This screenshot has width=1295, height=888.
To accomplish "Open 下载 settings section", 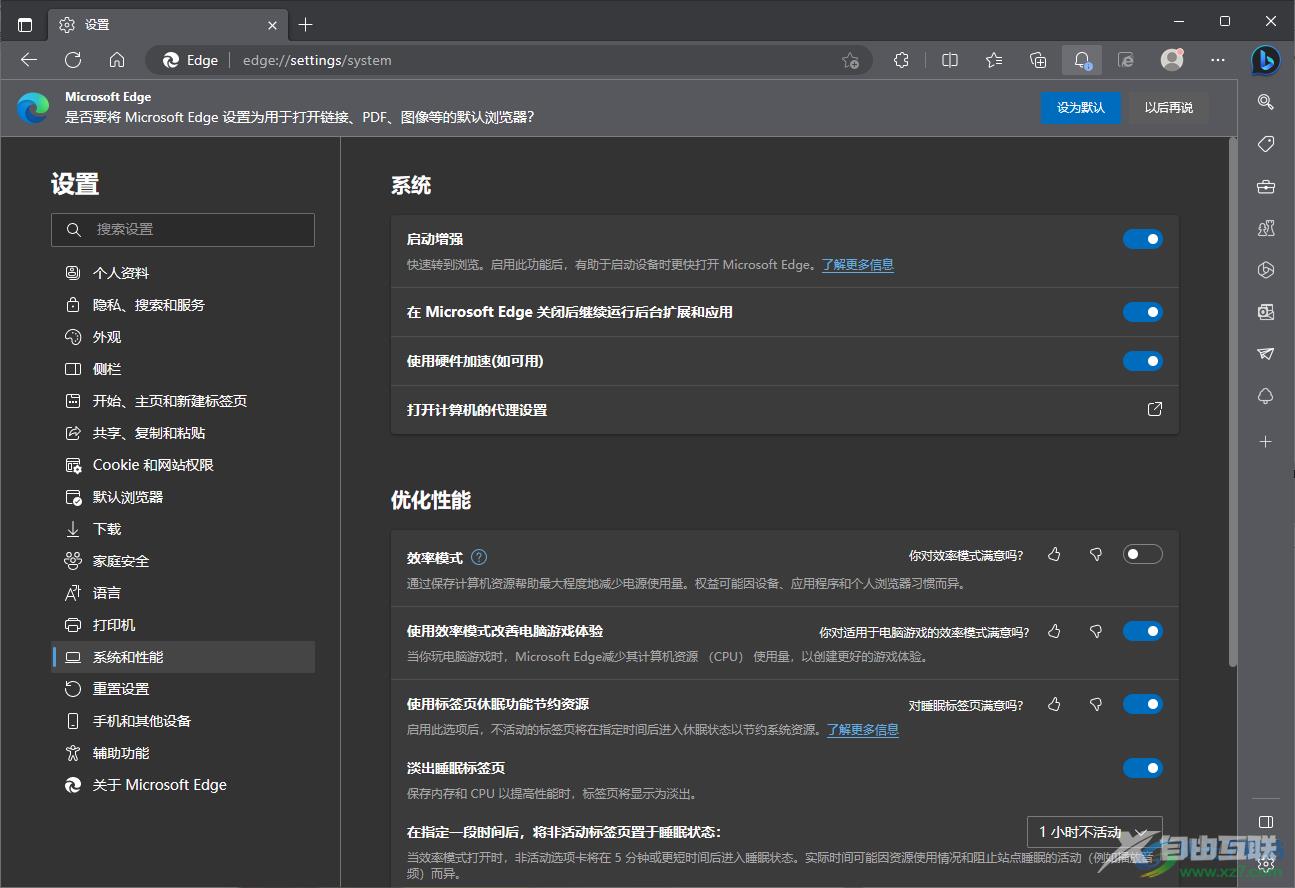I will point(183,529).
